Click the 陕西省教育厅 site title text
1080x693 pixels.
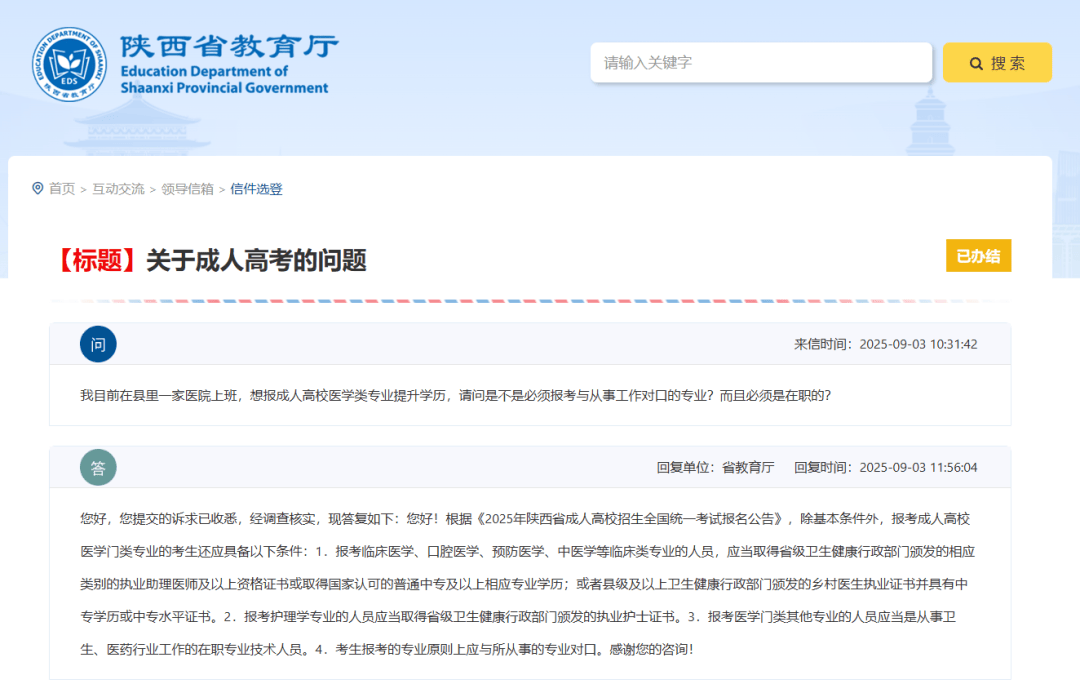coord(229,46)
